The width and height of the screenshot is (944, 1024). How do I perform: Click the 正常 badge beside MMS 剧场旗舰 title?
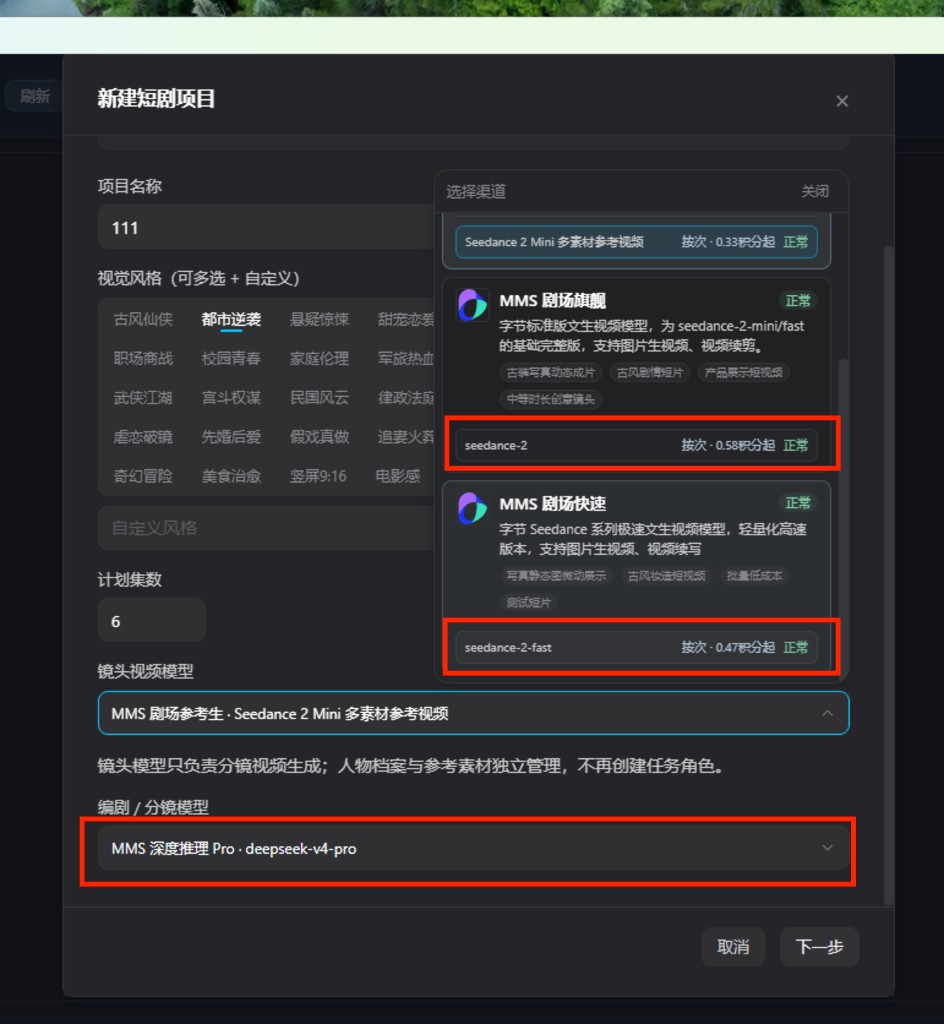click(798, 300)
